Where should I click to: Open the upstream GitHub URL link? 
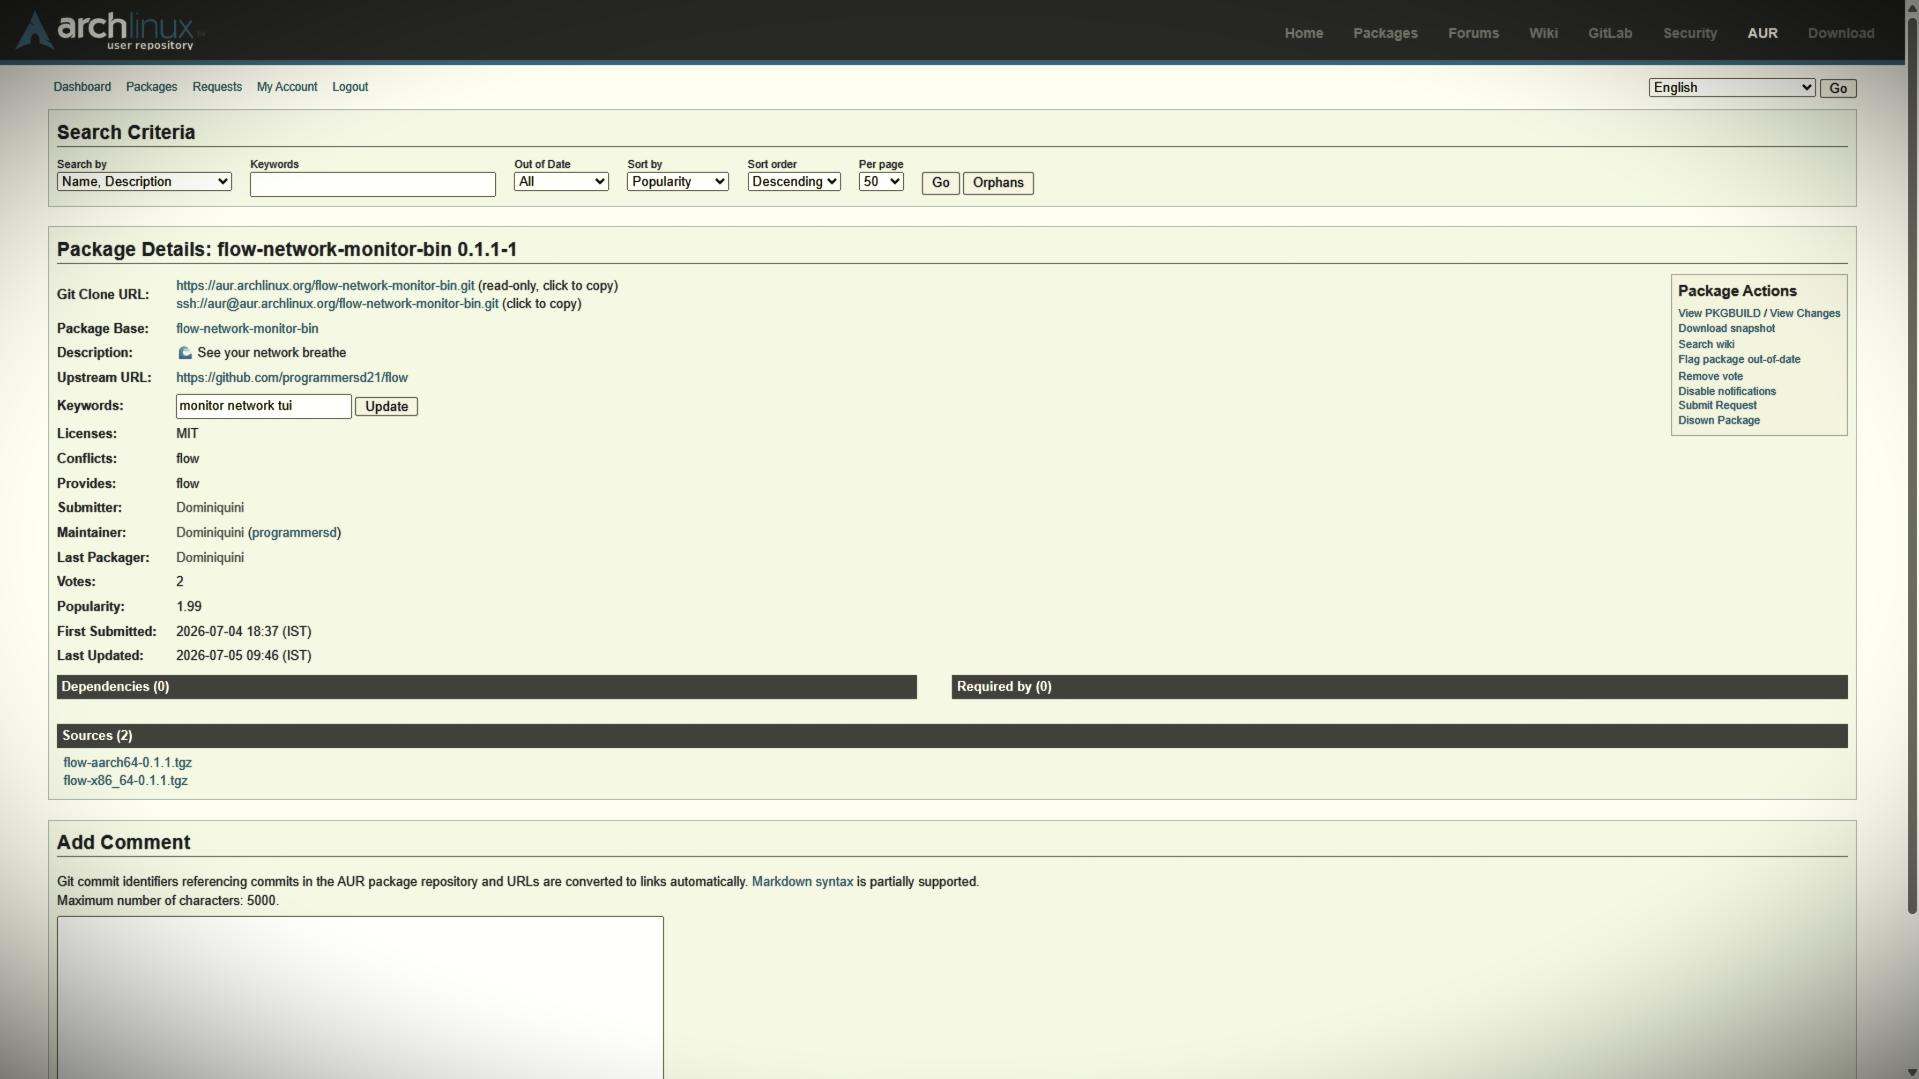click(x=292, y=378)
